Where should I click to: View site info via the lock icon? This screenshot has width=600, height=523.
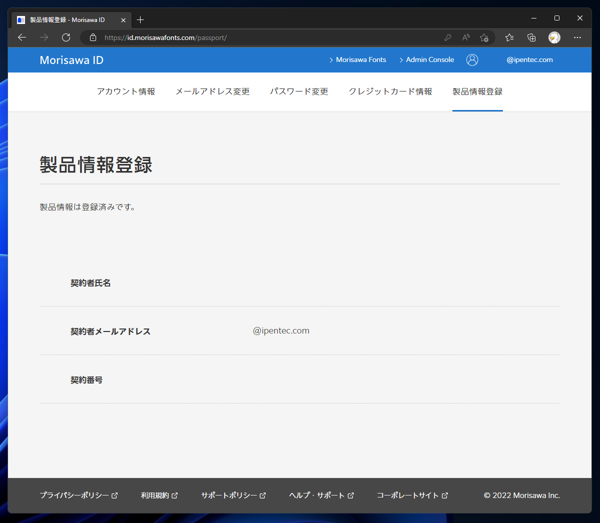(x=93, y=37)
